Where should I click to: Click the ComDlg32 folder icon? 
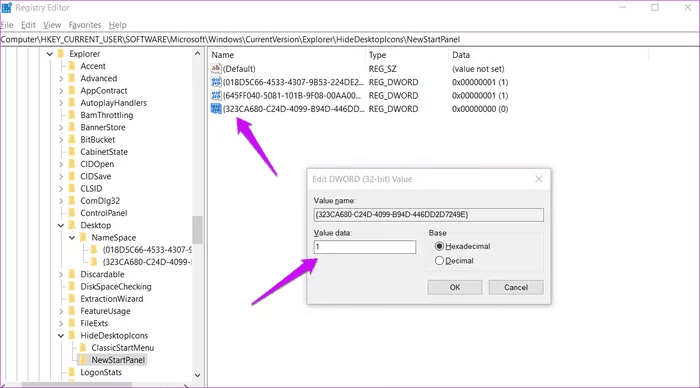point(72,201)
